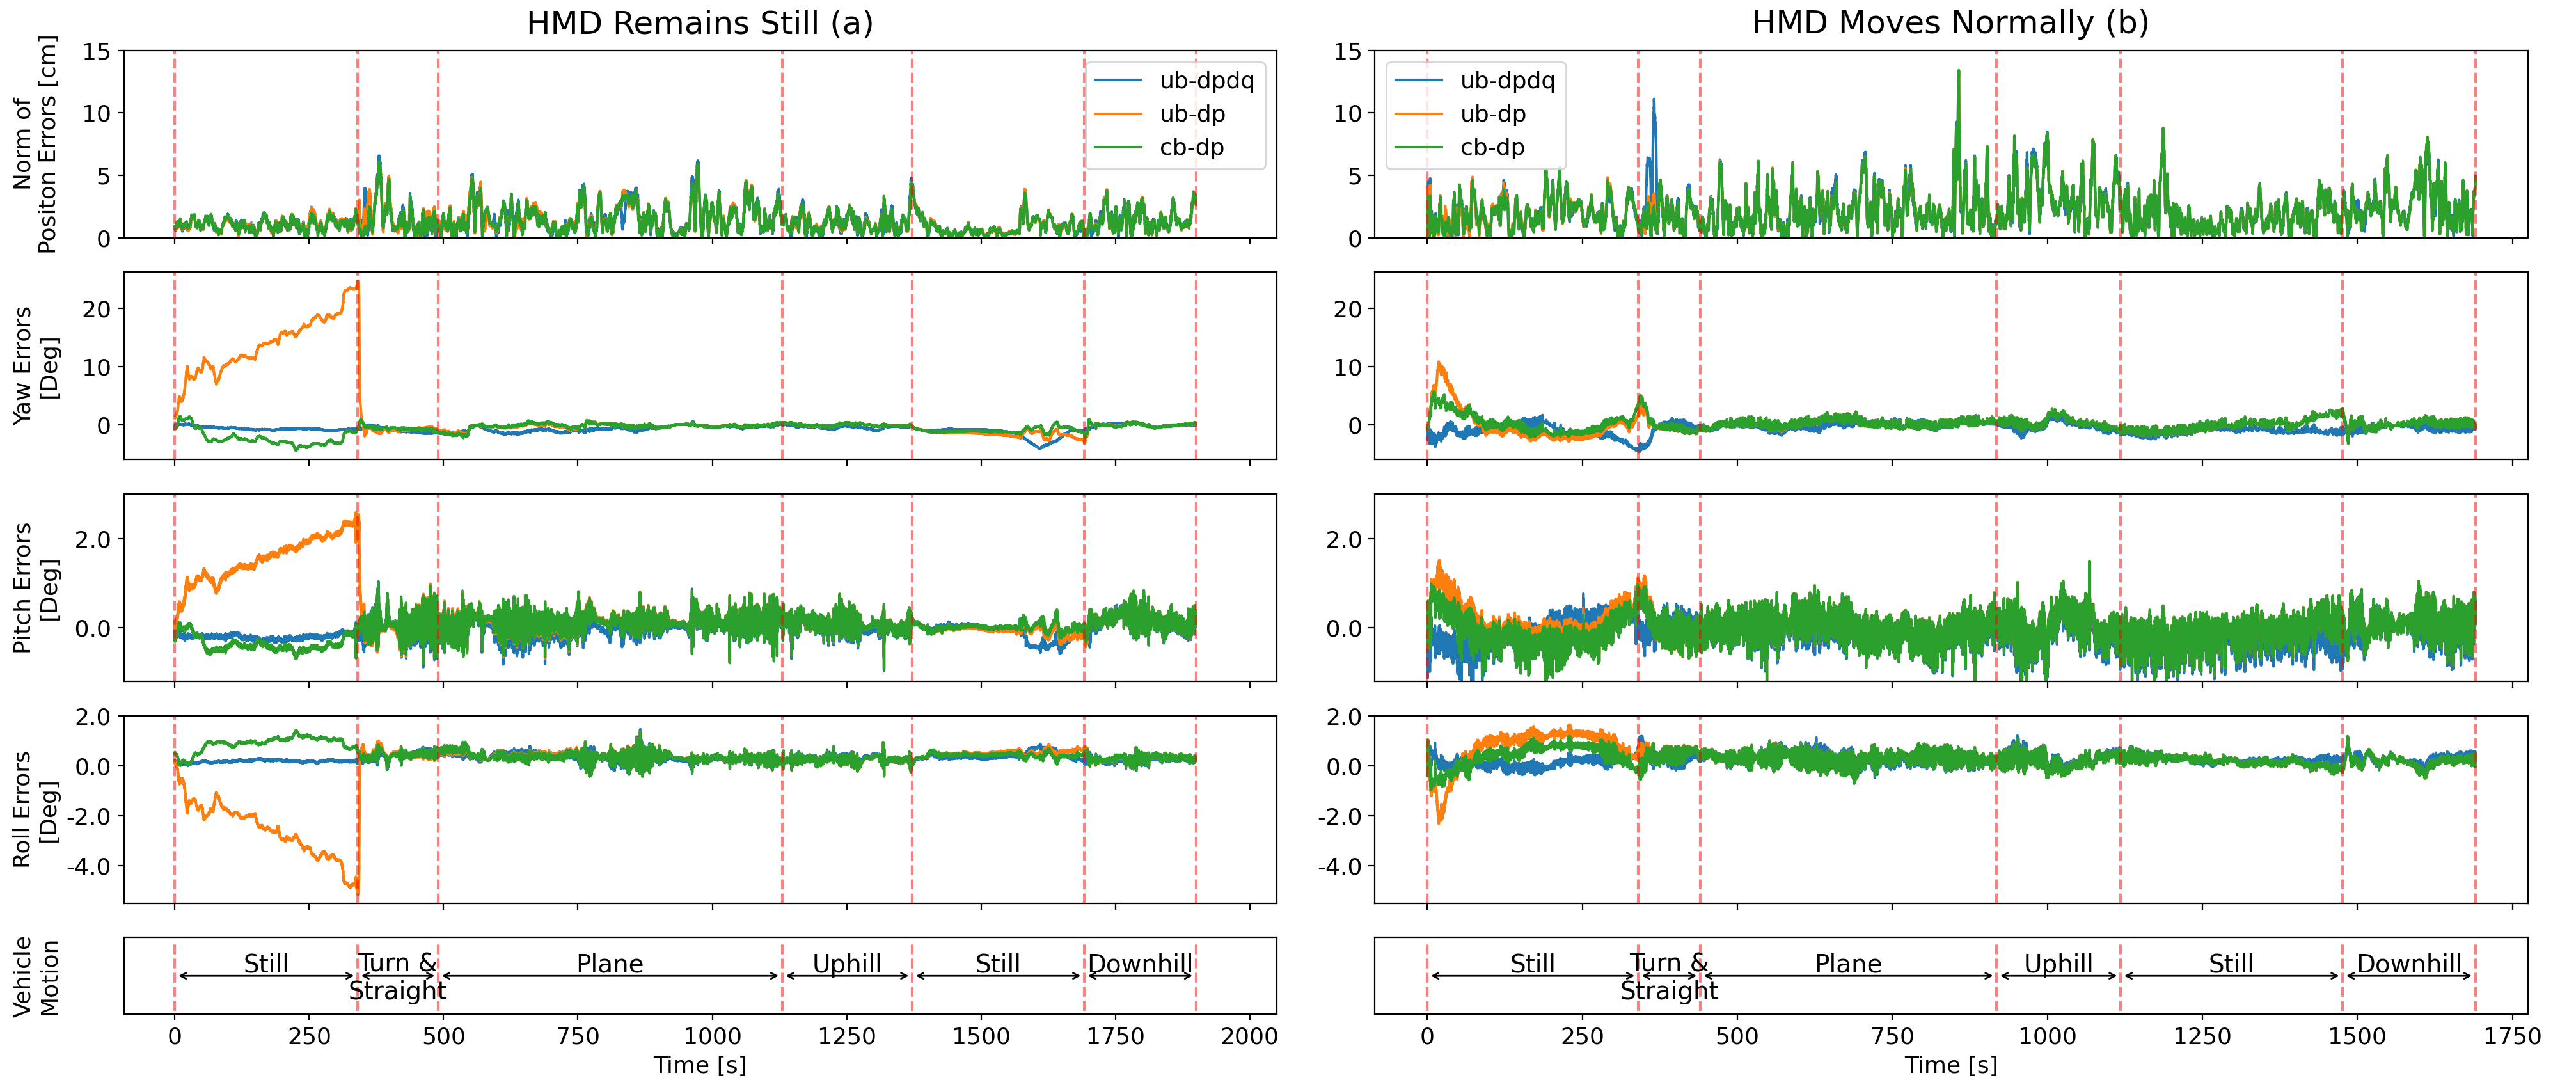Screen dimensions: 2576x1087
Task: Click "Time [s]" label under panel (a)
Action: click(x=700, y=1065)
